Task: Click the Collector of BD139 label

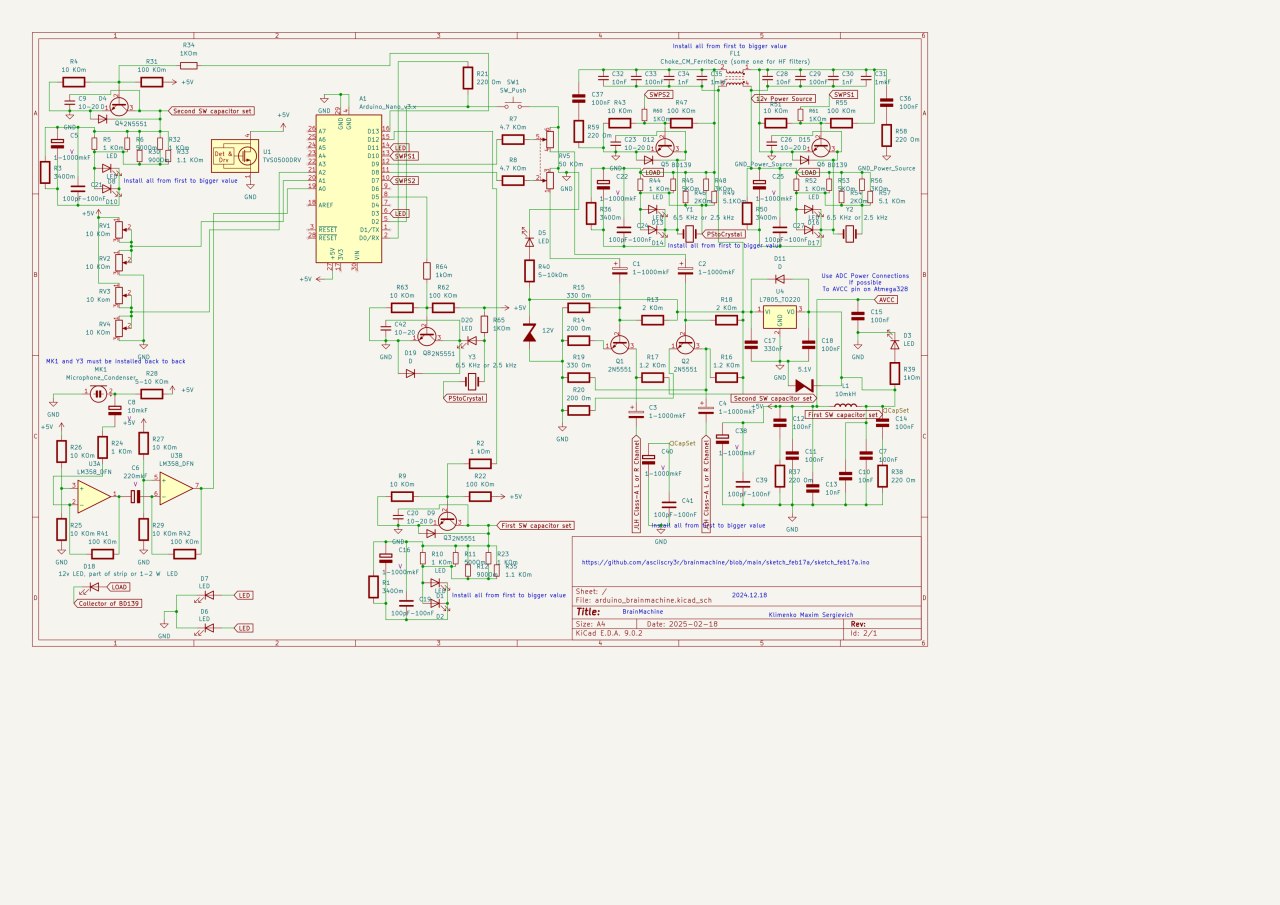Action: pos(109,603)
